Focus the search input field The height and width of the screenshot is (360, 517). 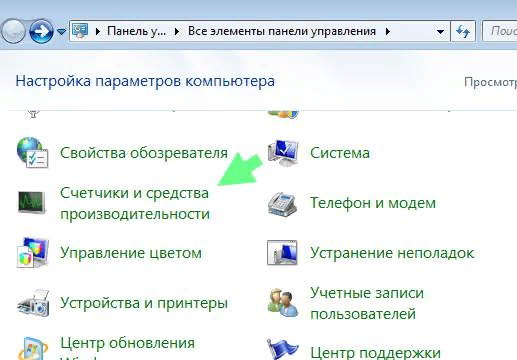tap(500, 31)
